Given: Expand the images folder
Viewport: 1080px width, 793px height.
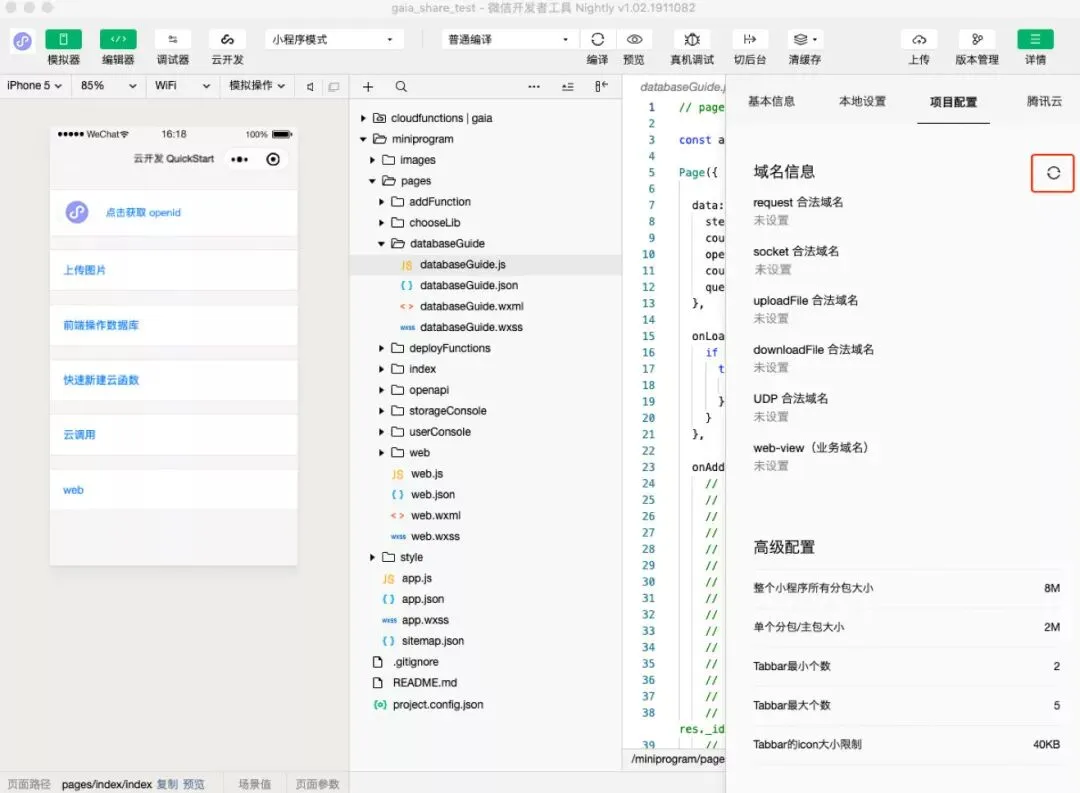Looking at the screenshot, I should pyautogui.click(x=372, y=160).
